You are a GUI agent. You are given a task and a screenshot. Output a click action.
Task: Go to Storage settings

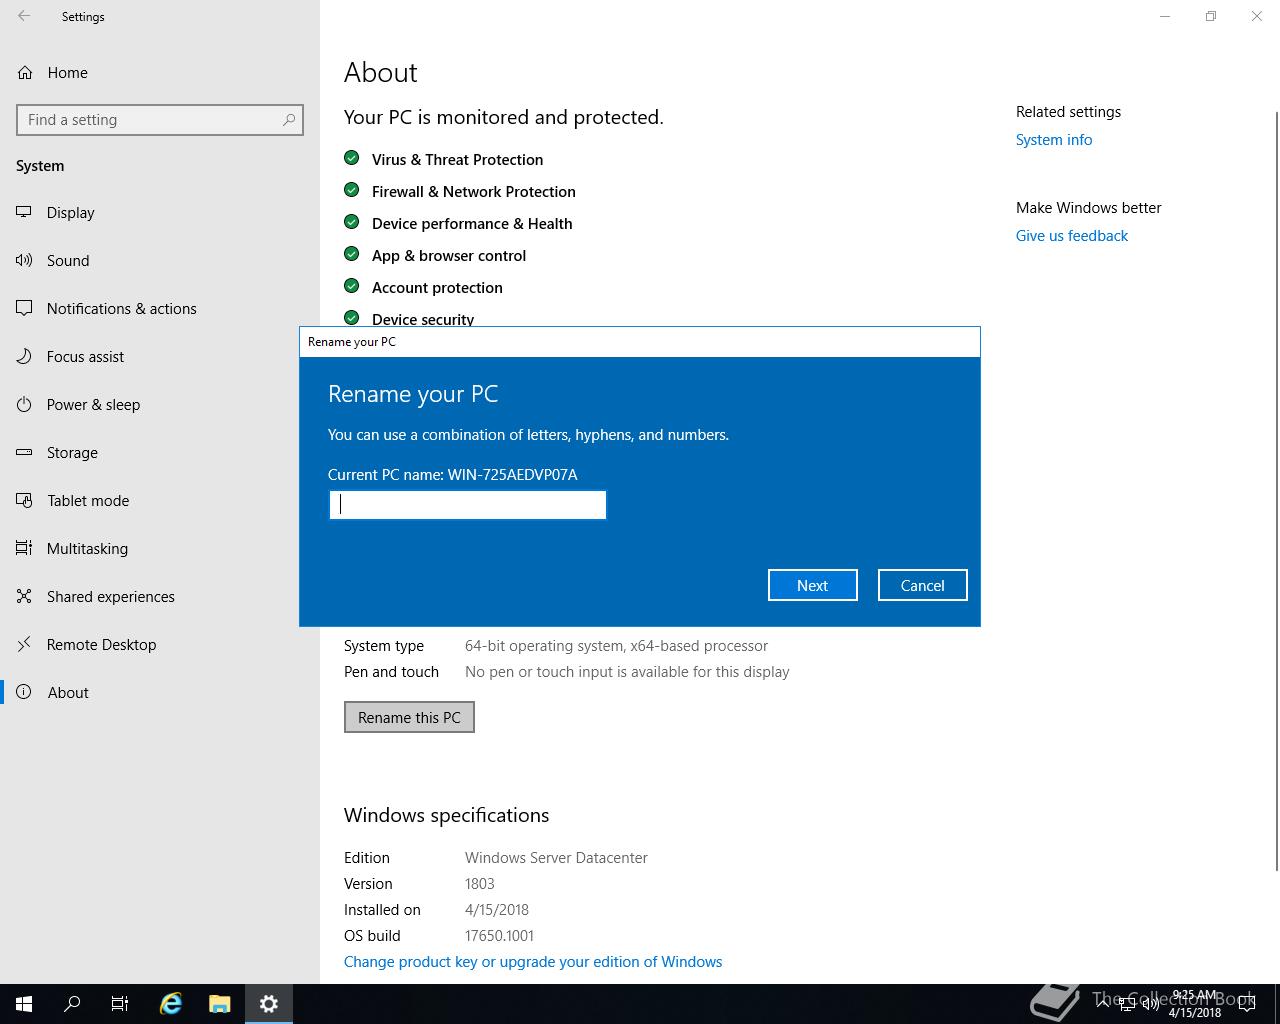(160, 452)
